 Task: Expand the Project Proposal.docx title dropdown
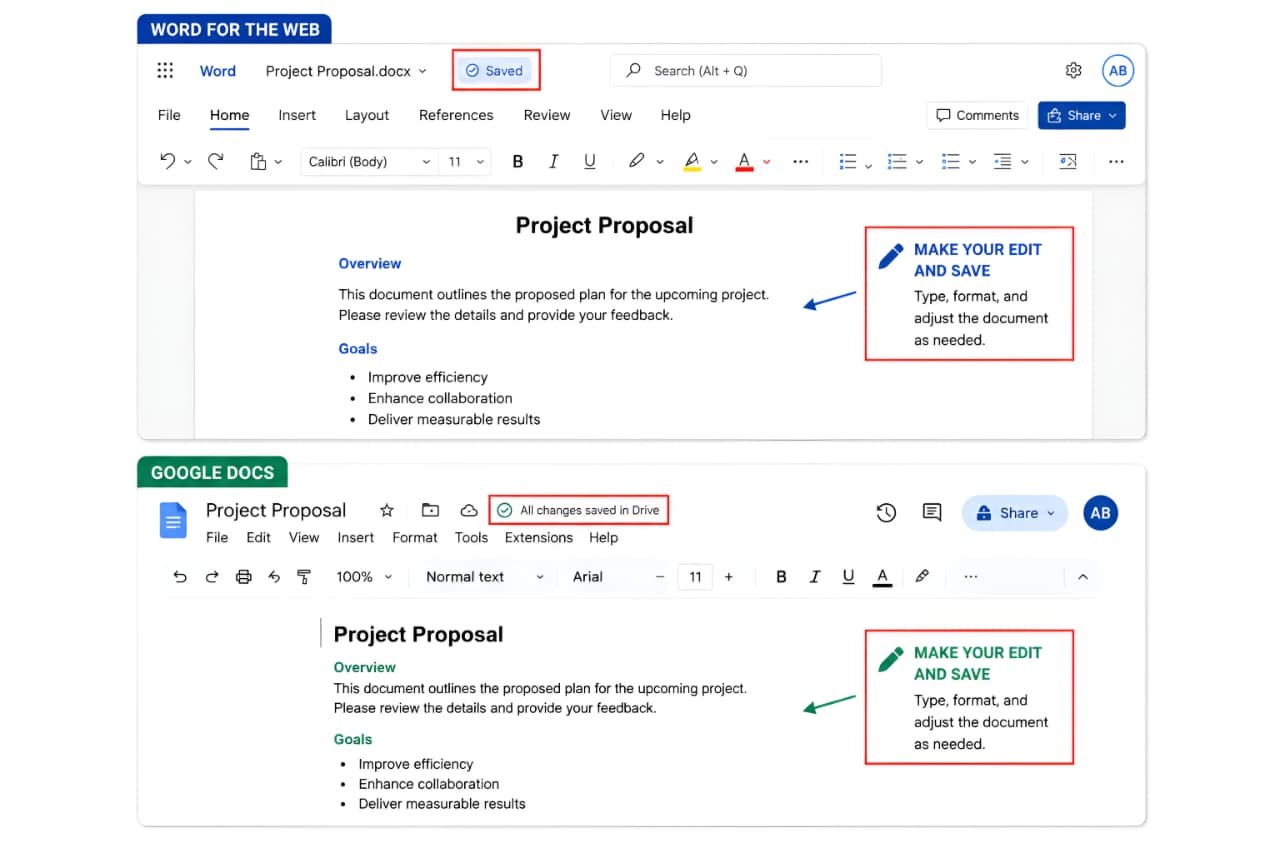tap(422, 71)
